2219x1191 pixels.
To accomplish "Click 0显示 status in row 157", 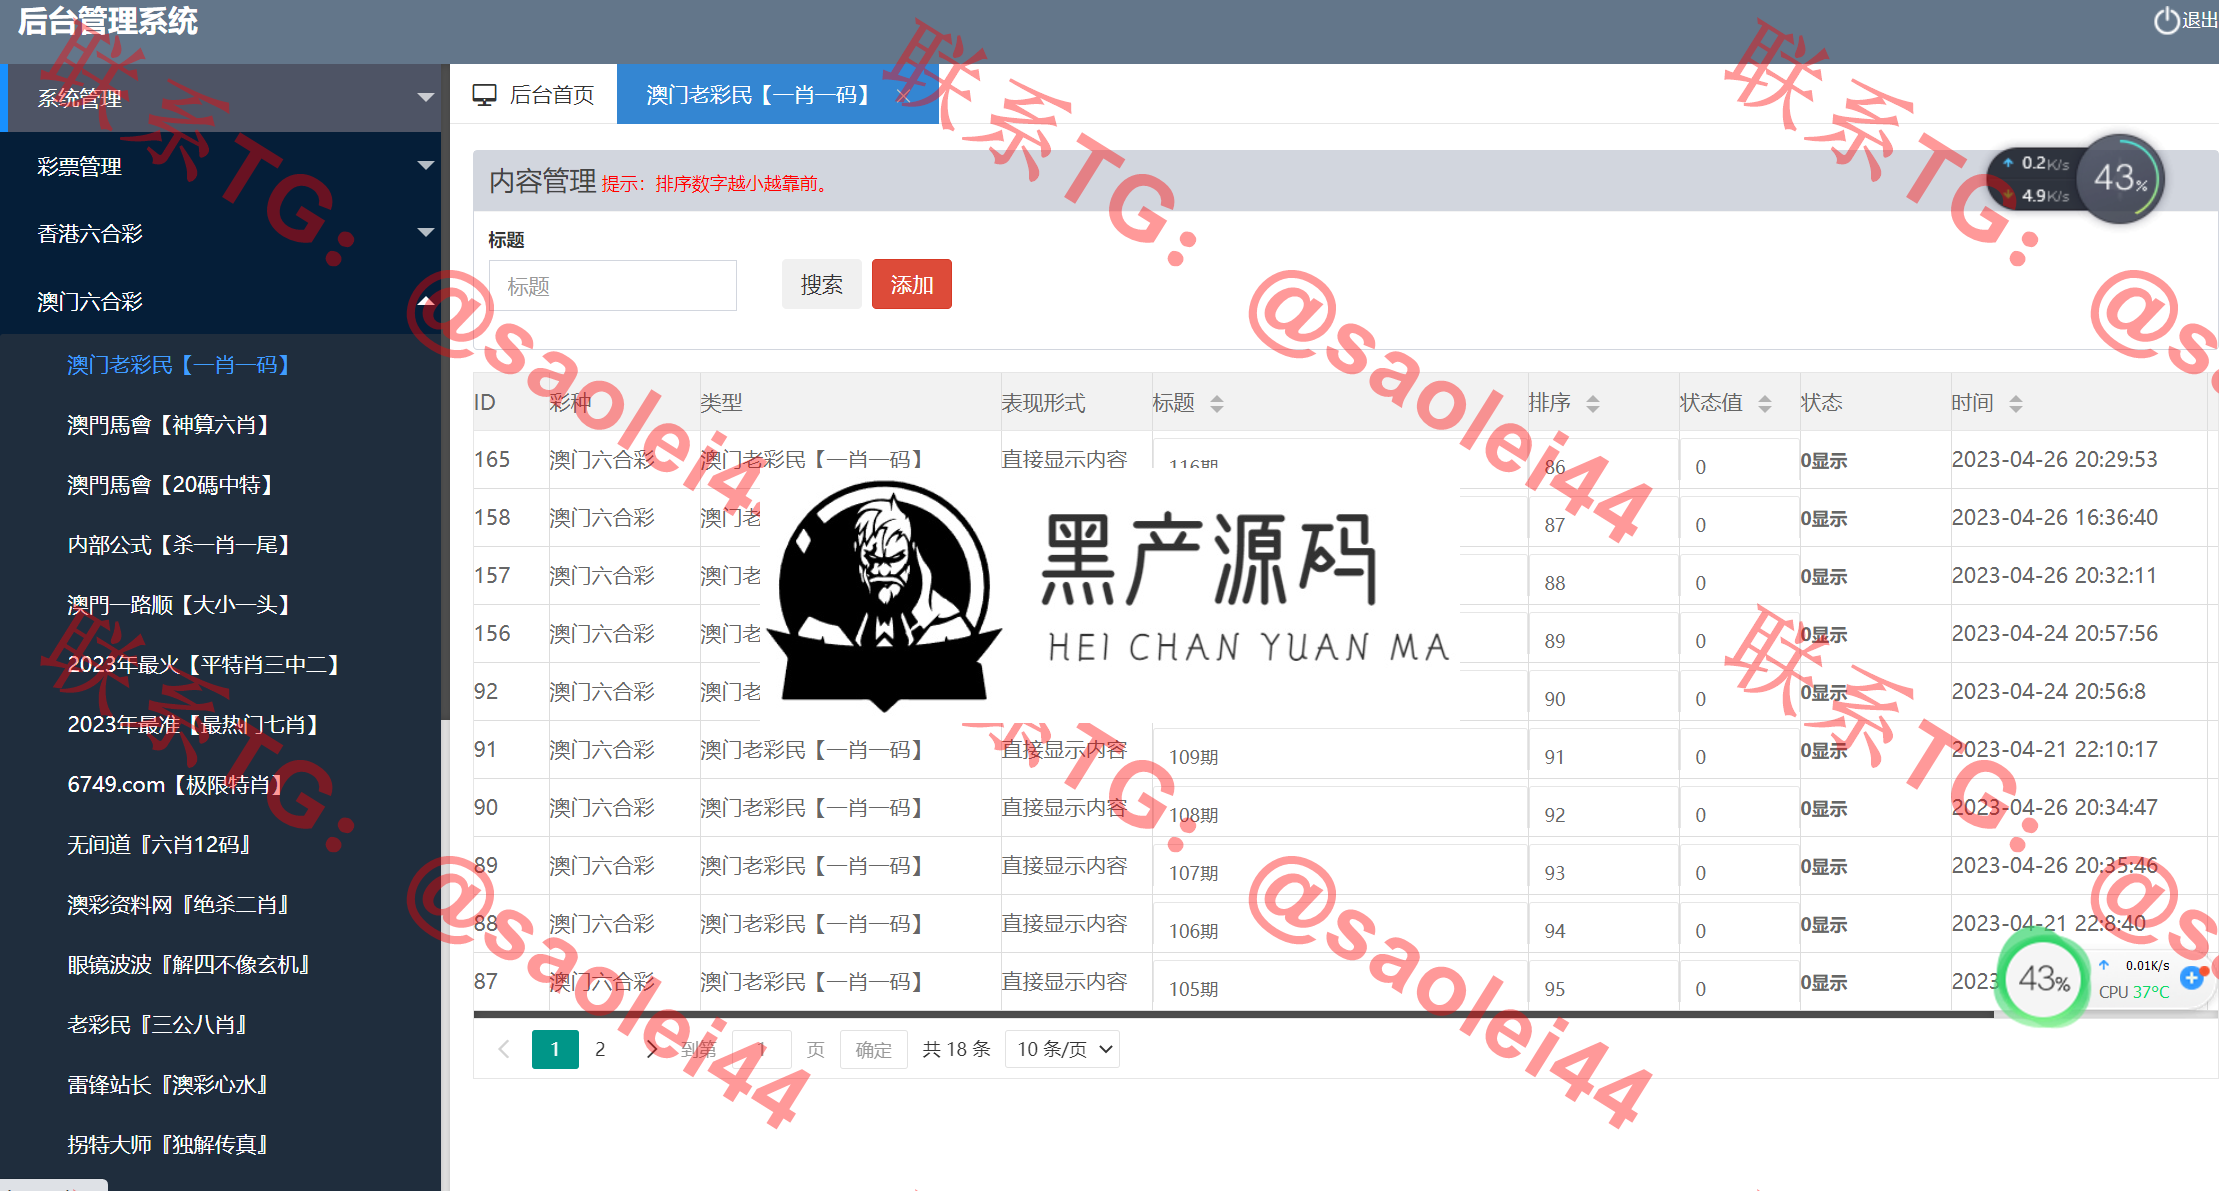I will [x=1824, y=576].
